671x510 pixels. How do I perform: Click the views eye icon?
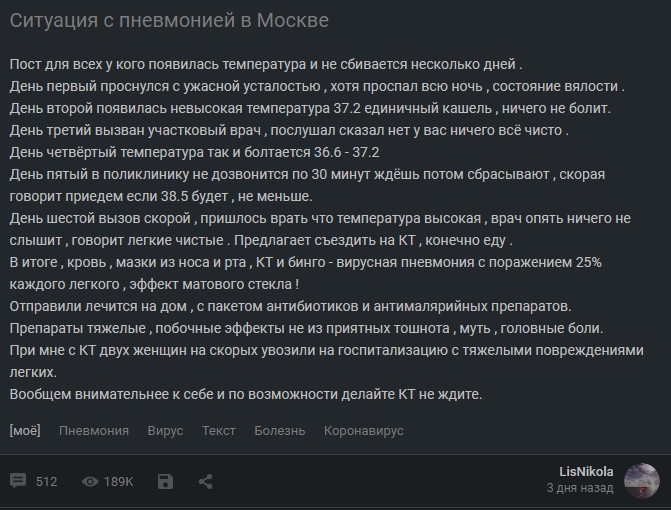[x=90, y=482]
